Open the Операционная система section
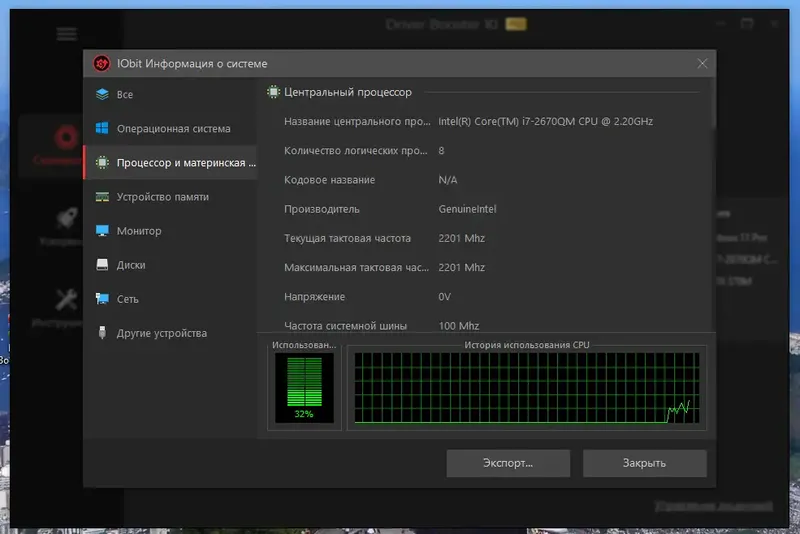The height and width of the screenshot is (534, 800). [170, 129]
